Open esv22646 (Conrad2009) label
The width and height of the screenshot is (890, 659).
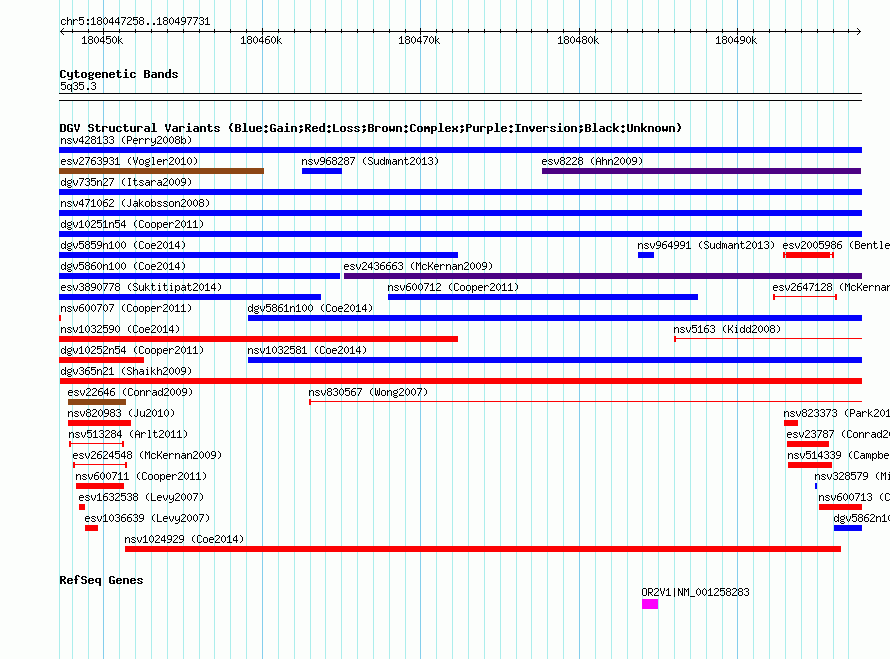[x=130, y=392]
